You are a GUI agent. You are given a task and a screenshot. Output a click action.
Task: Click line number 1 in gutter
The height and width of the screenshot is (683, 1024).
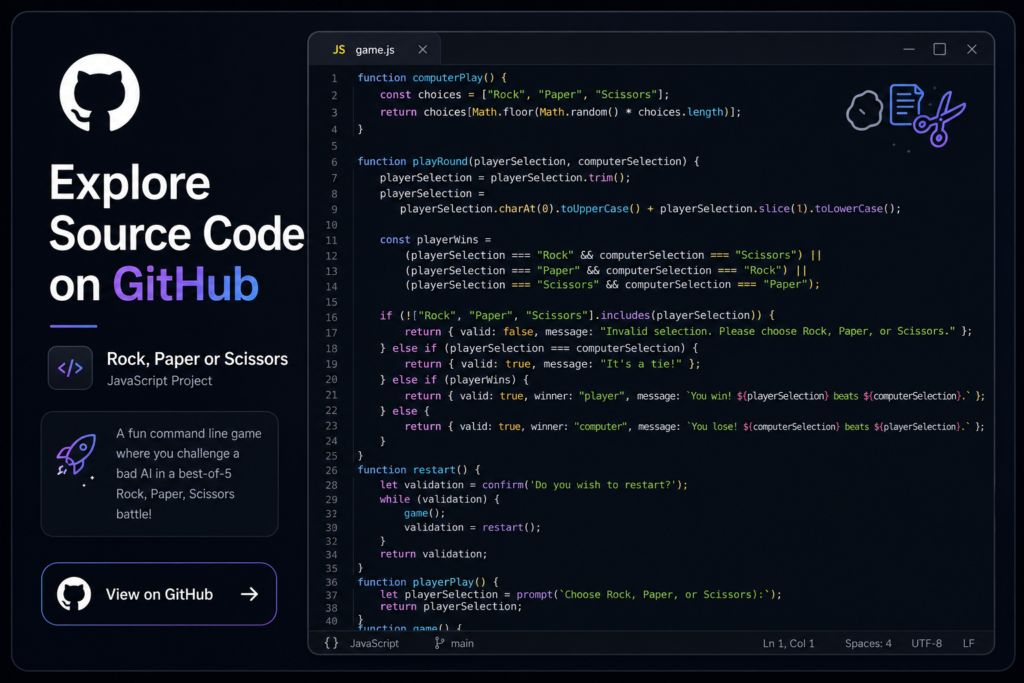(334, 78)
